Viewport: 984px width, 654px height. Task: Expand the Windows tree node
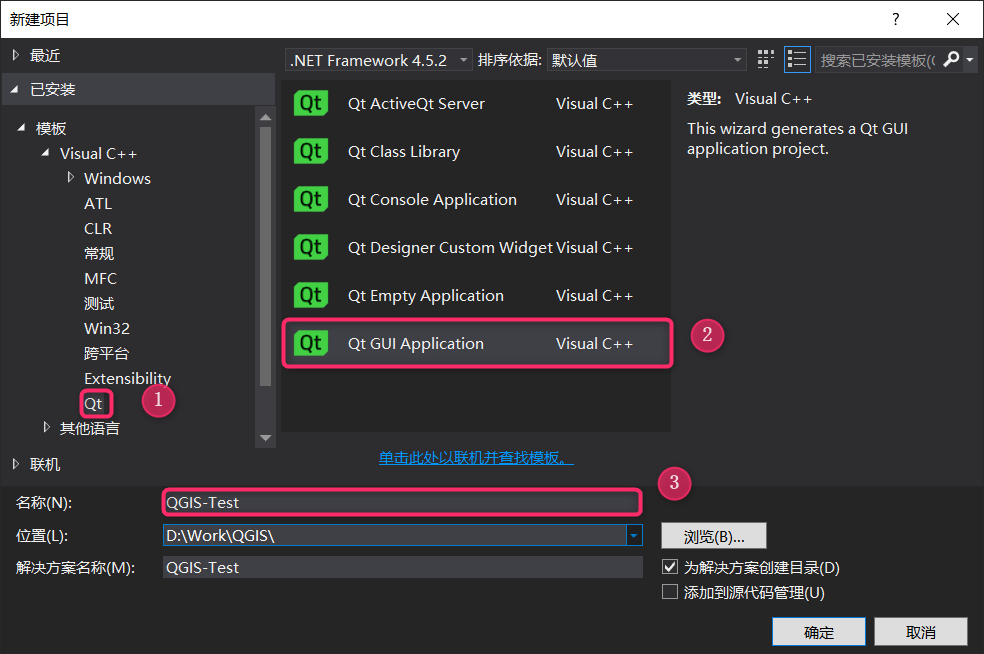tap(70, 178)
